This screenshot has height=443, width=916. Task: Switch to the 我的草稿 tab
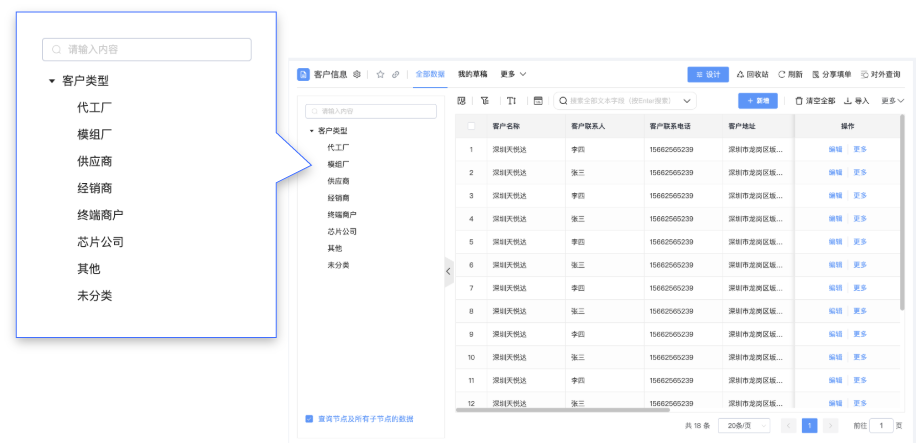click(x=472, y=74)
